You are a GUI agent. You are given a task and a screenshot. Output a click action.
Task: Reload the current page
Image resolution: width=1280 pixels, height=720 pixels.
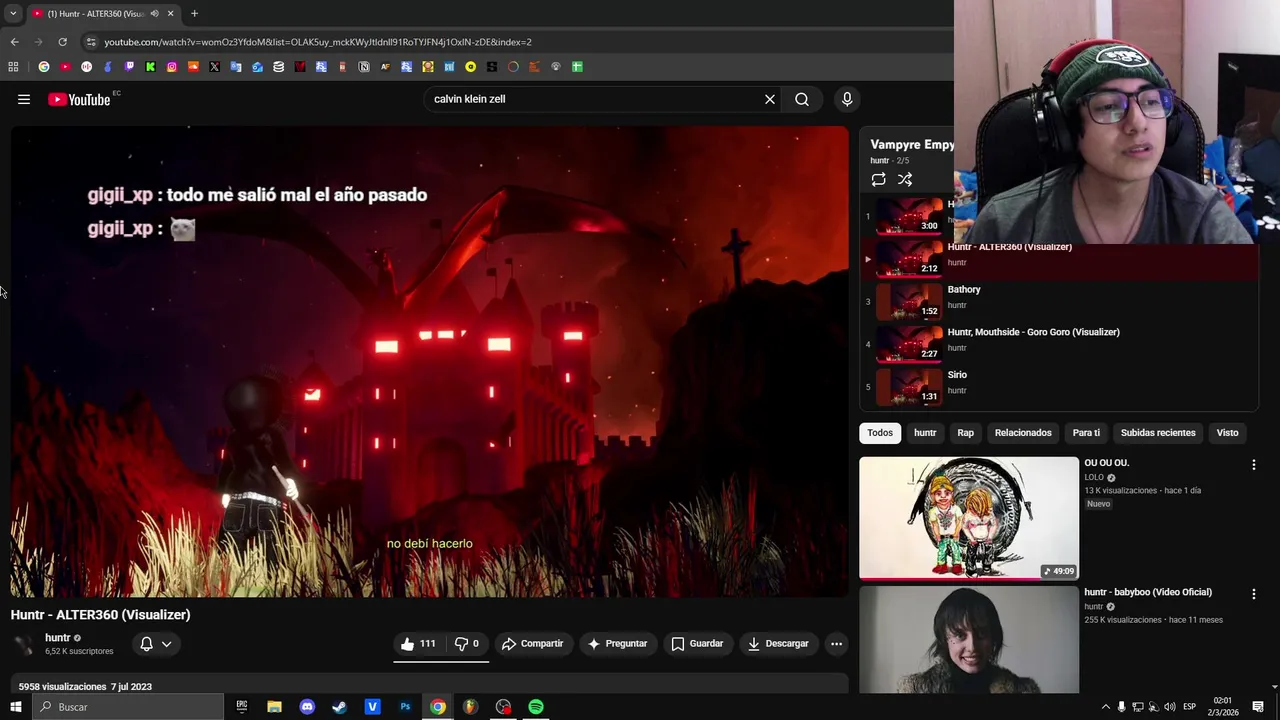pos(62,42)
